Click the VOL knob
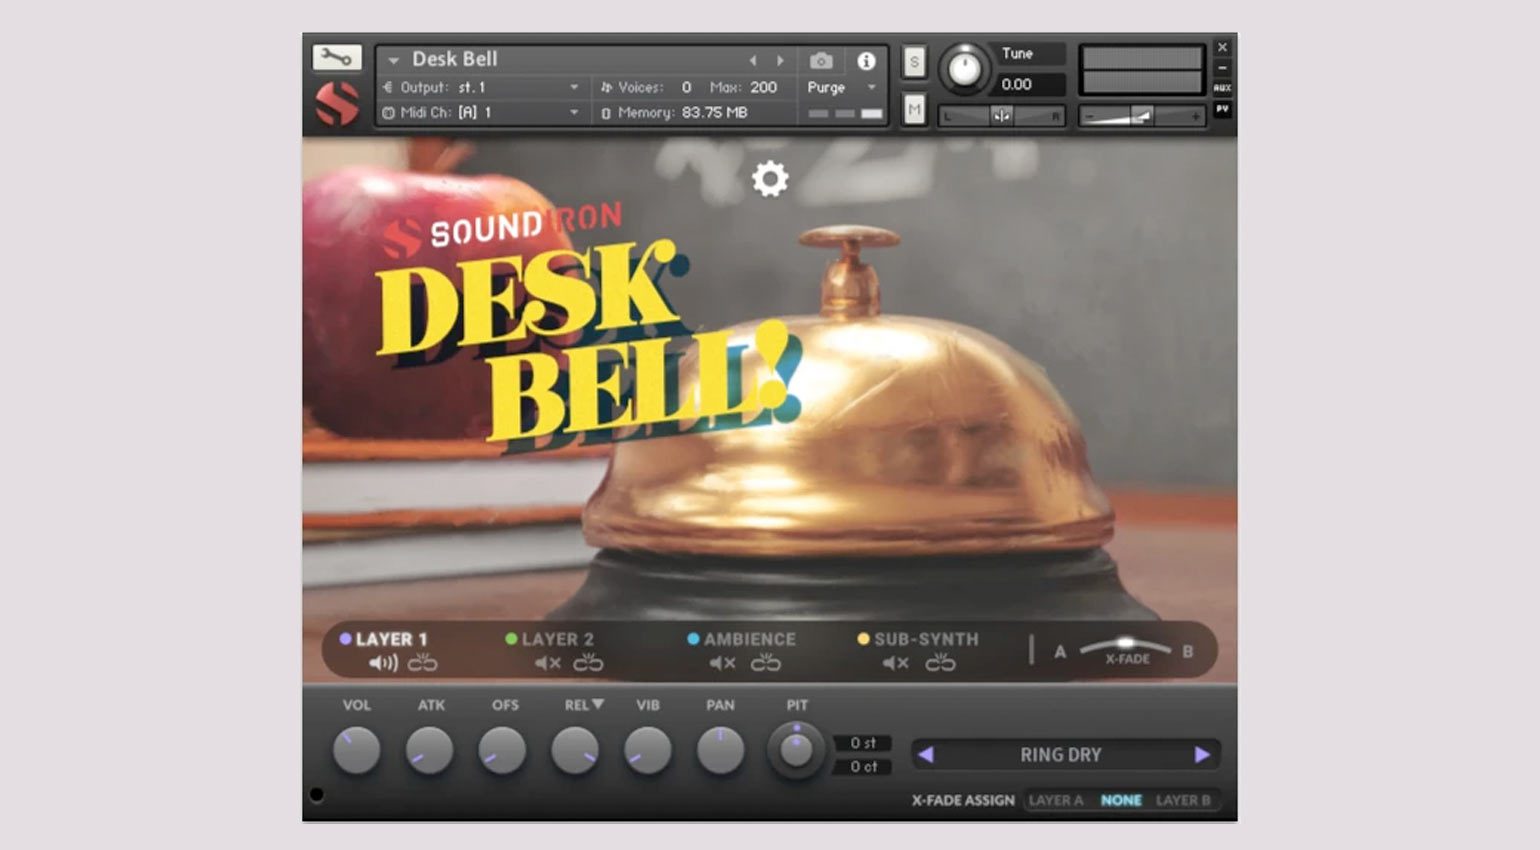Screen dimensions: 1540x850 pos(356,751)
